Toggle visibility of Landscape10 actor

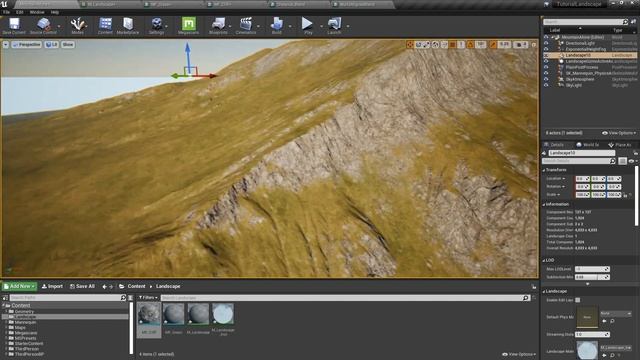pos(546,55)
